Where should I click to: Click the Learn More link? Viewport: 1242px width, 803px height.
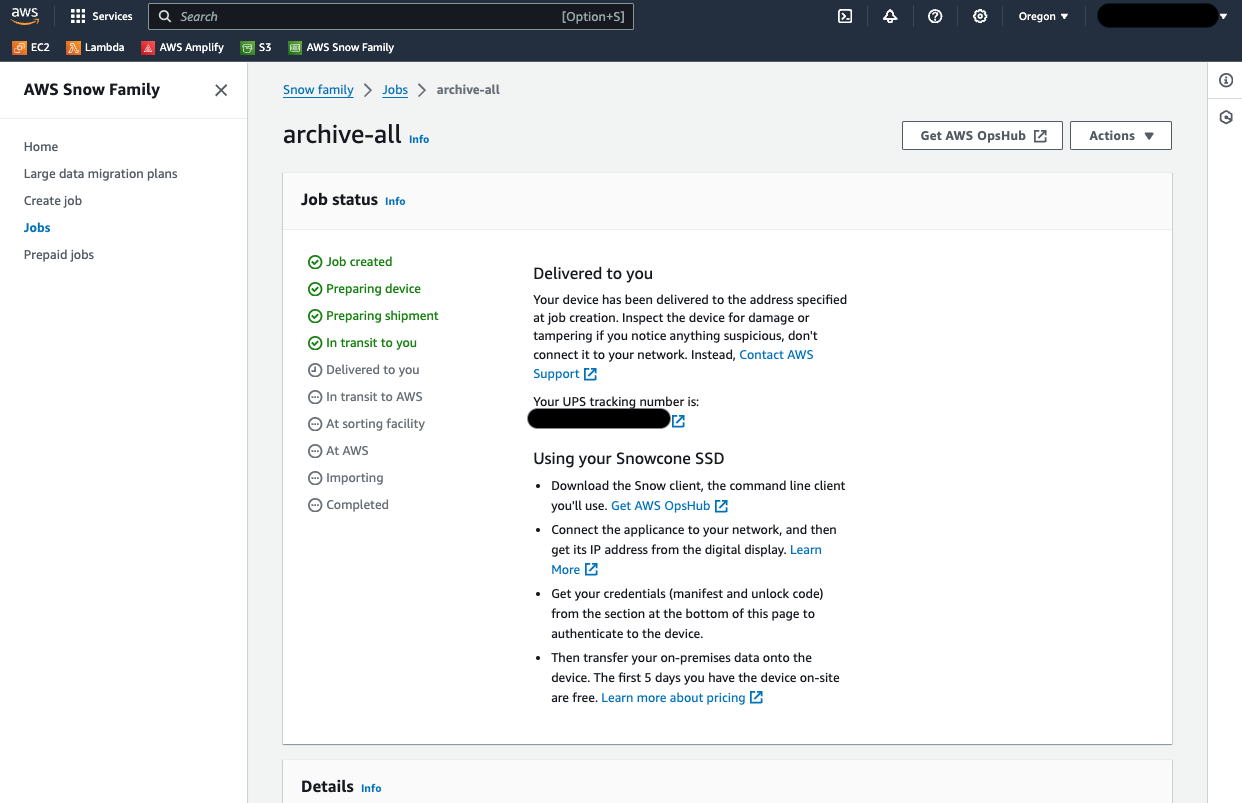[806, 550]
